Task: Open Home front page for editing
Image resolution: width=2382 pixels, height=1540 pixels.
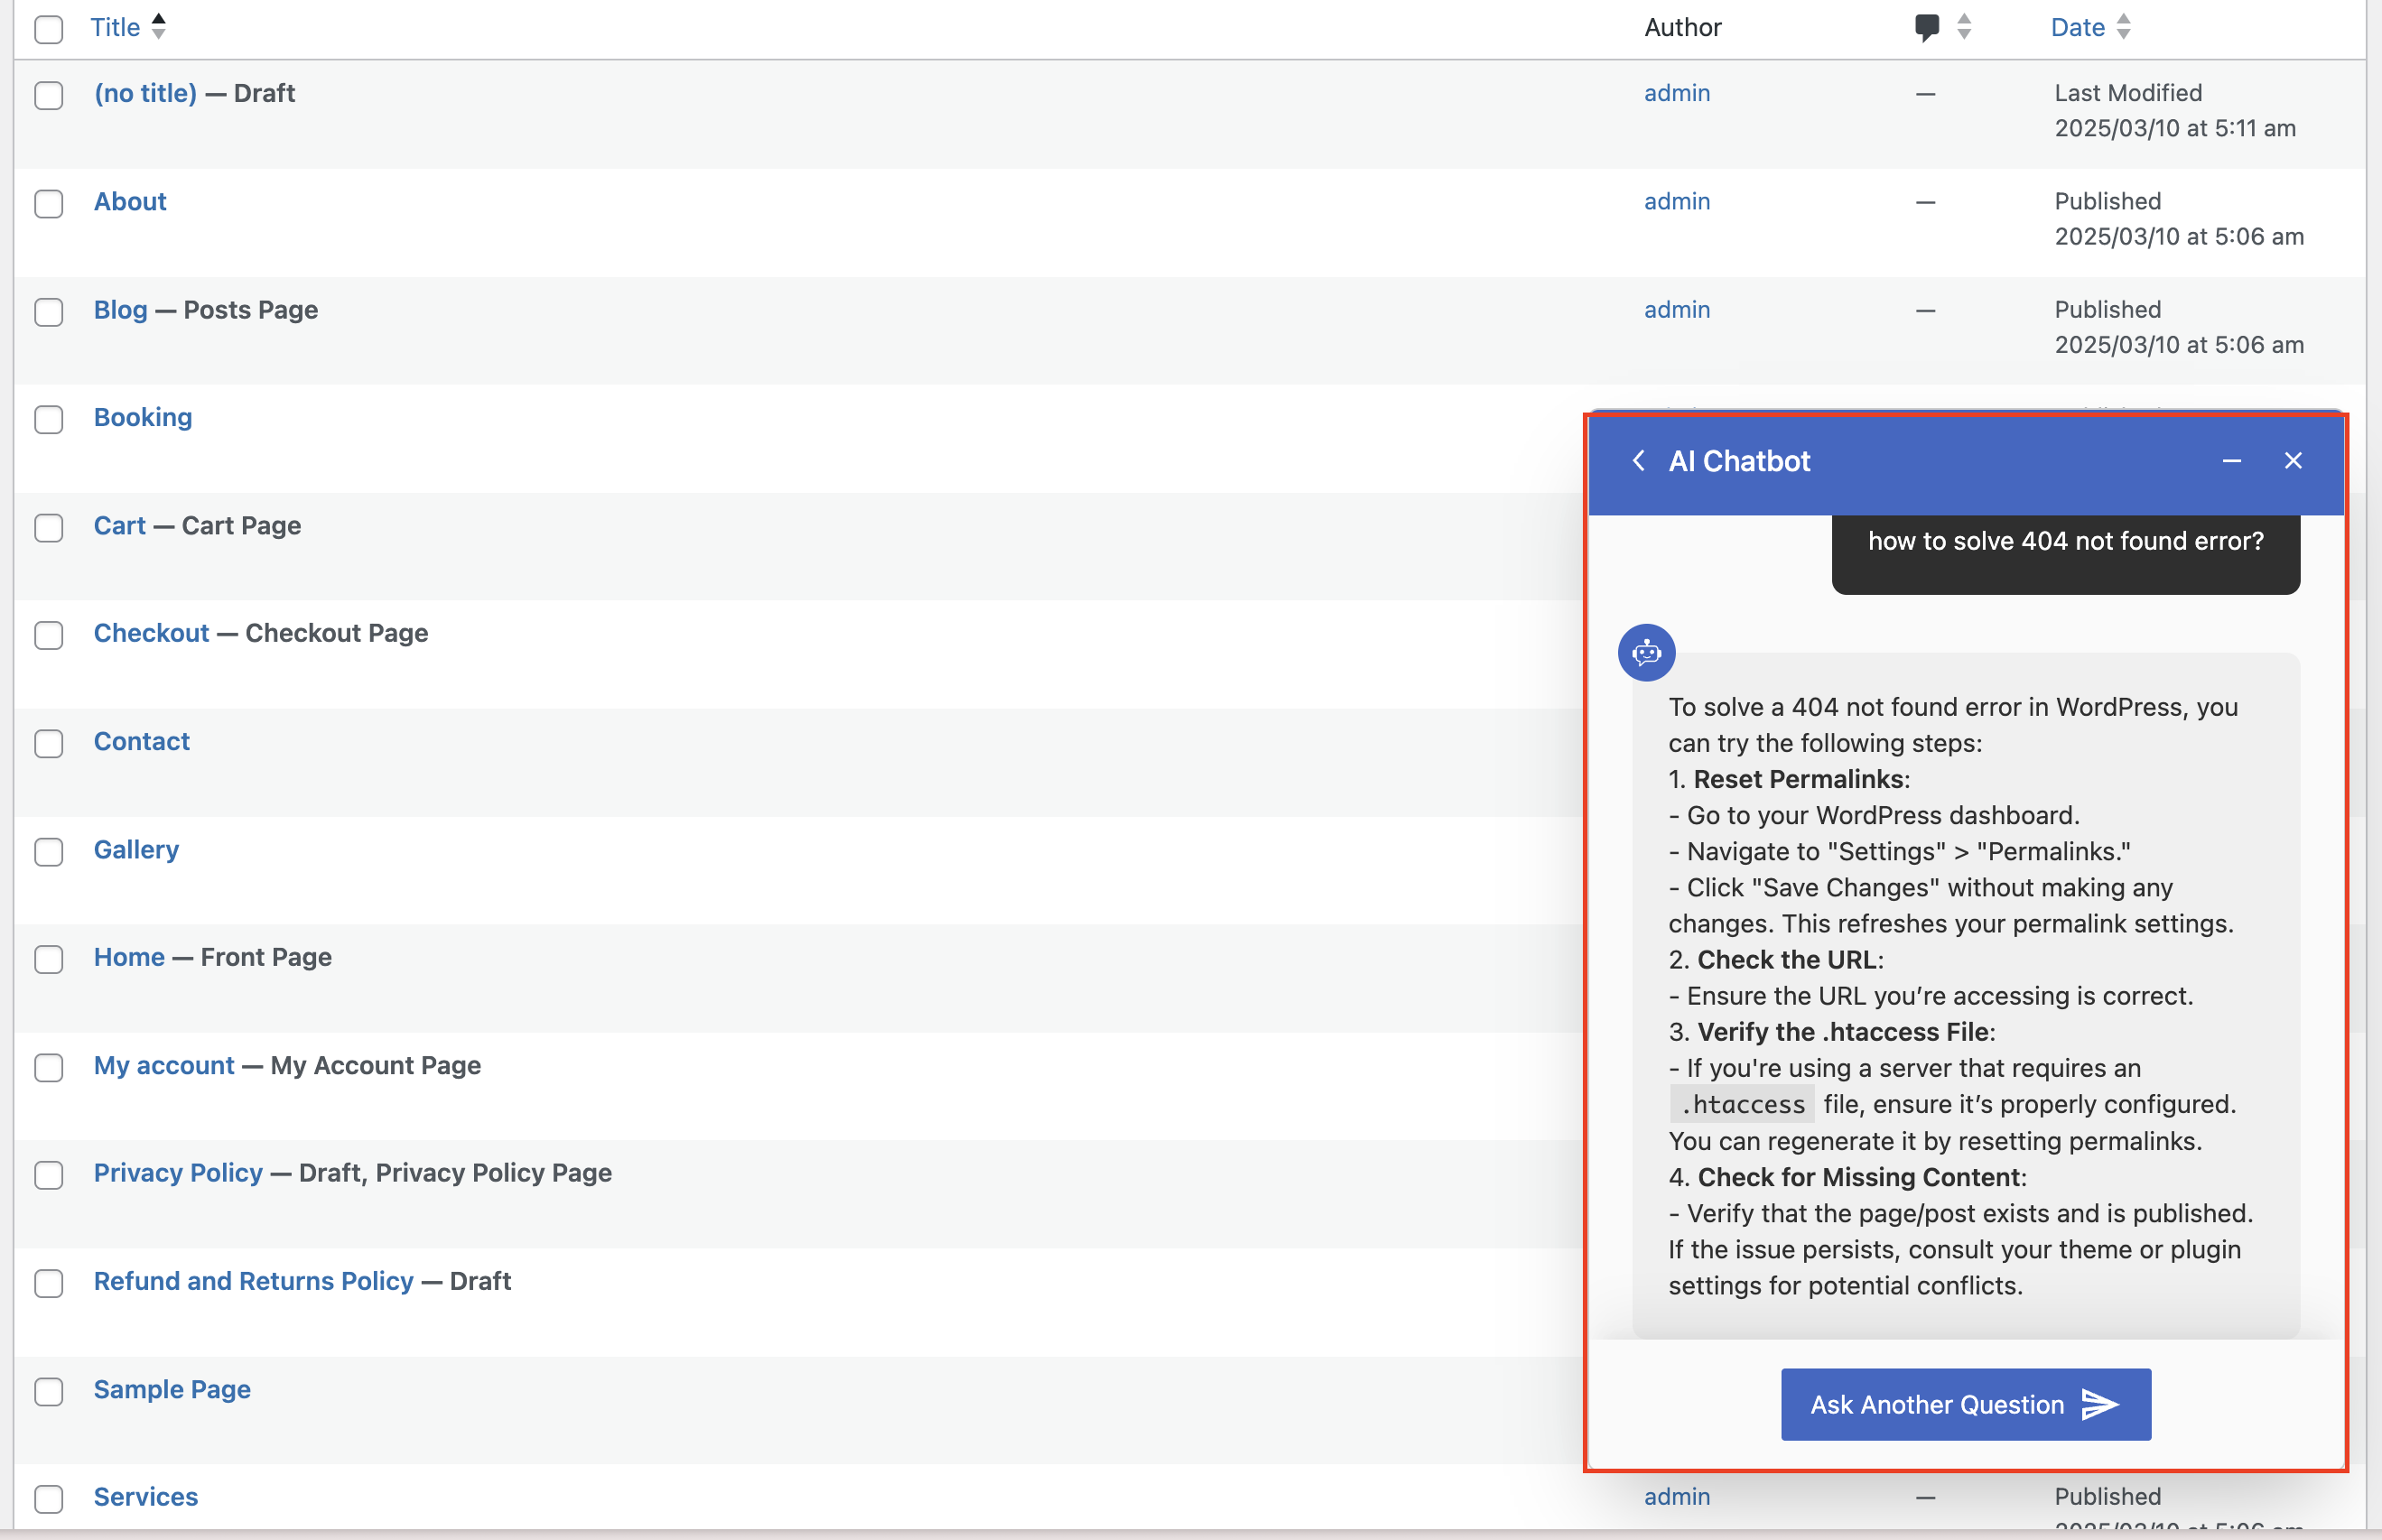Action: [129, 957]
